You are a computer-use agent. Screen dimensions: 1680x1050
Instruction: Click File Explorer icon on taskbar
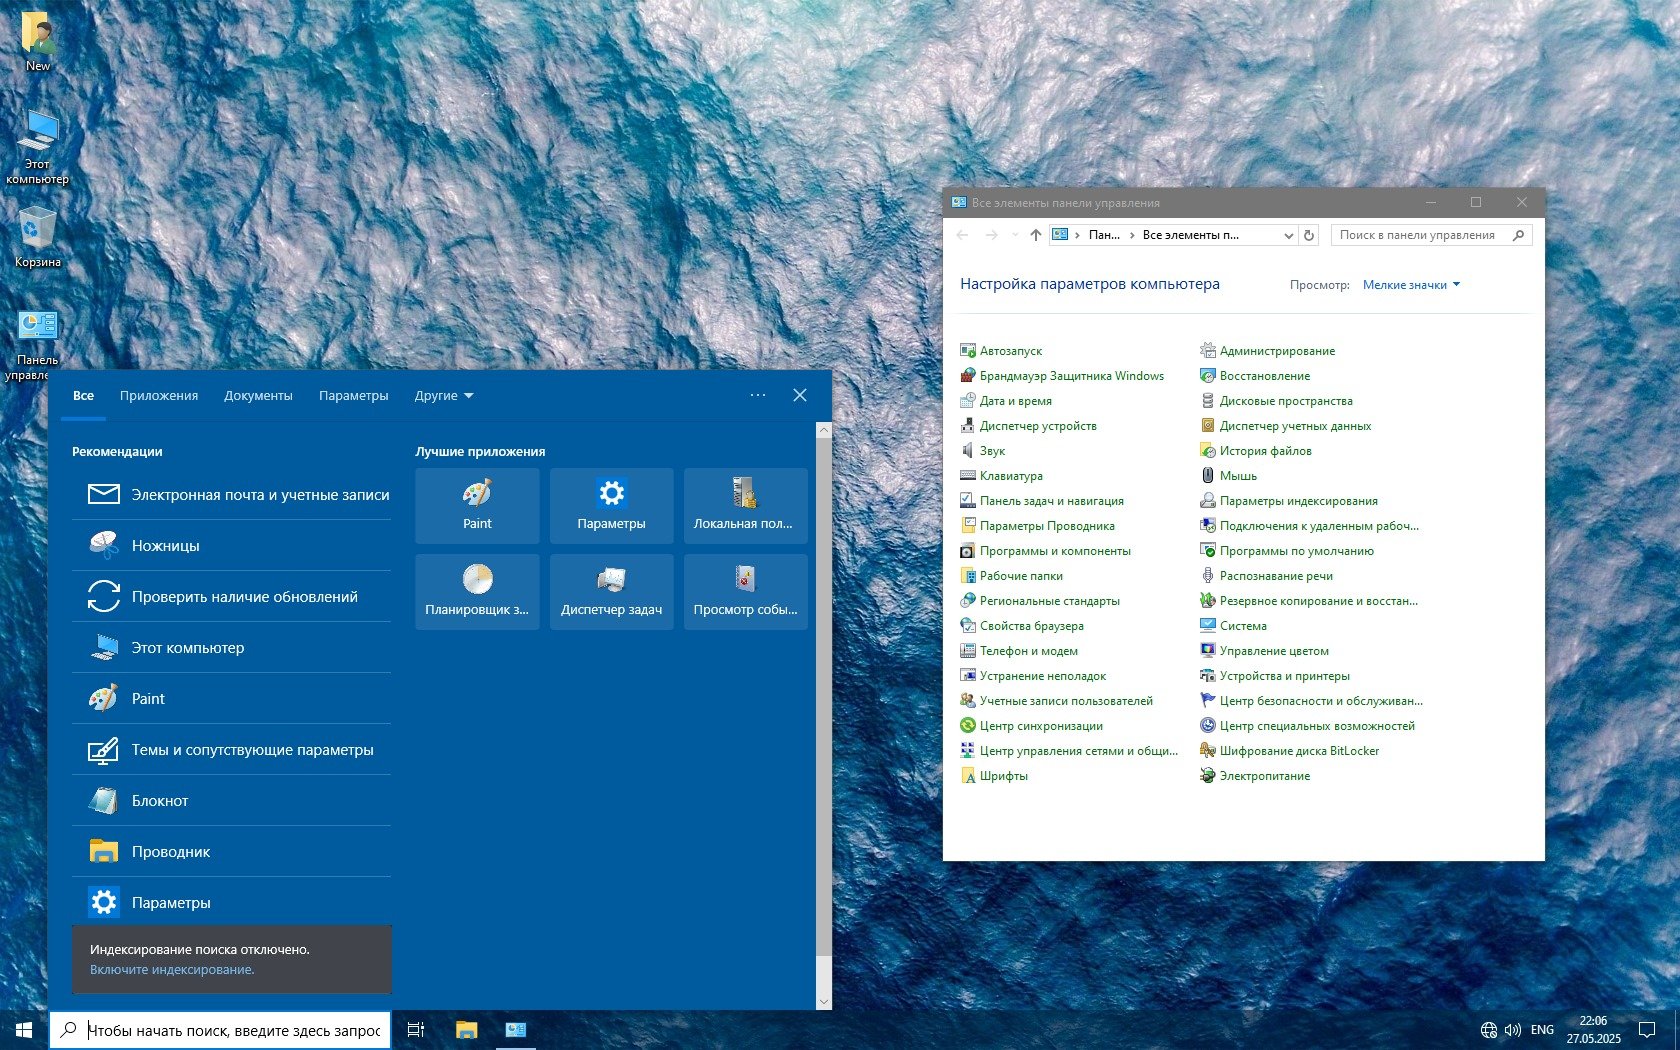pos(466,1030)
